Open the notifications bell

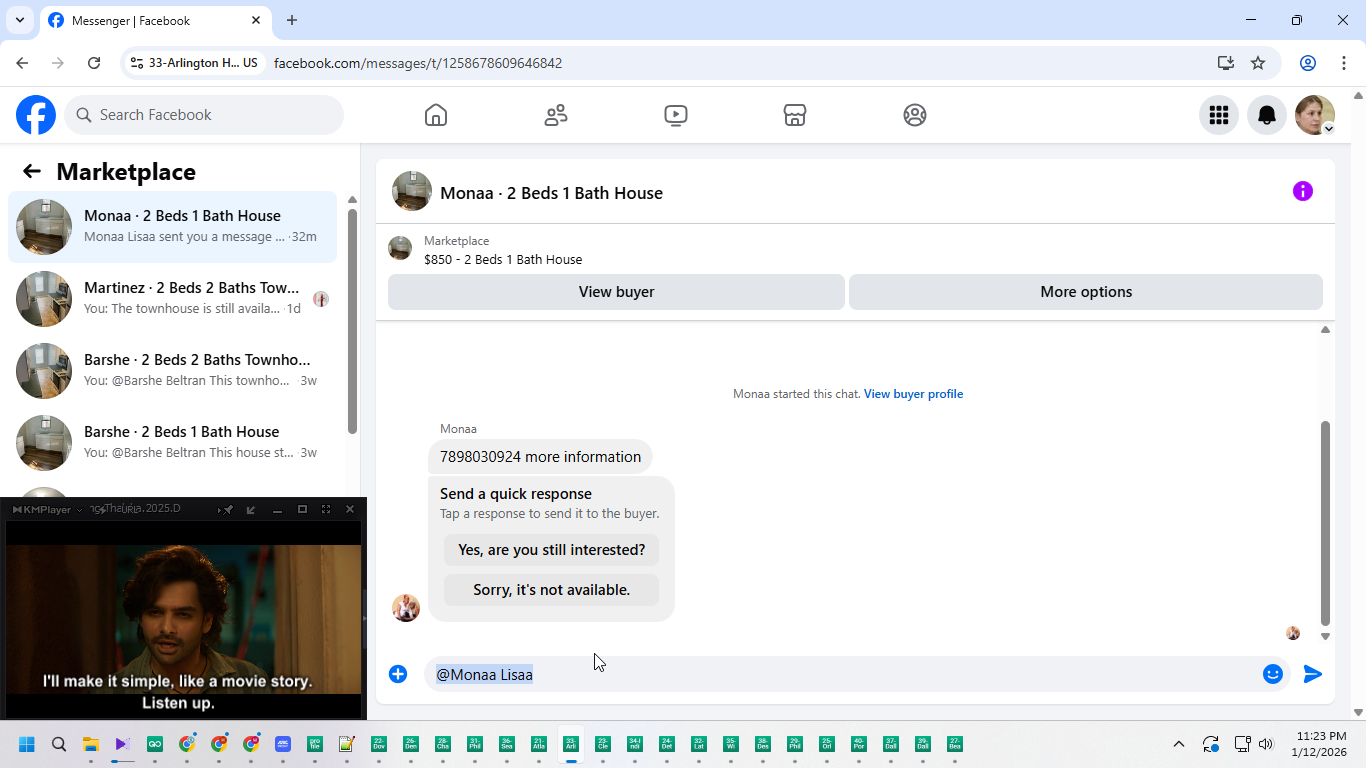[1267, 115]
